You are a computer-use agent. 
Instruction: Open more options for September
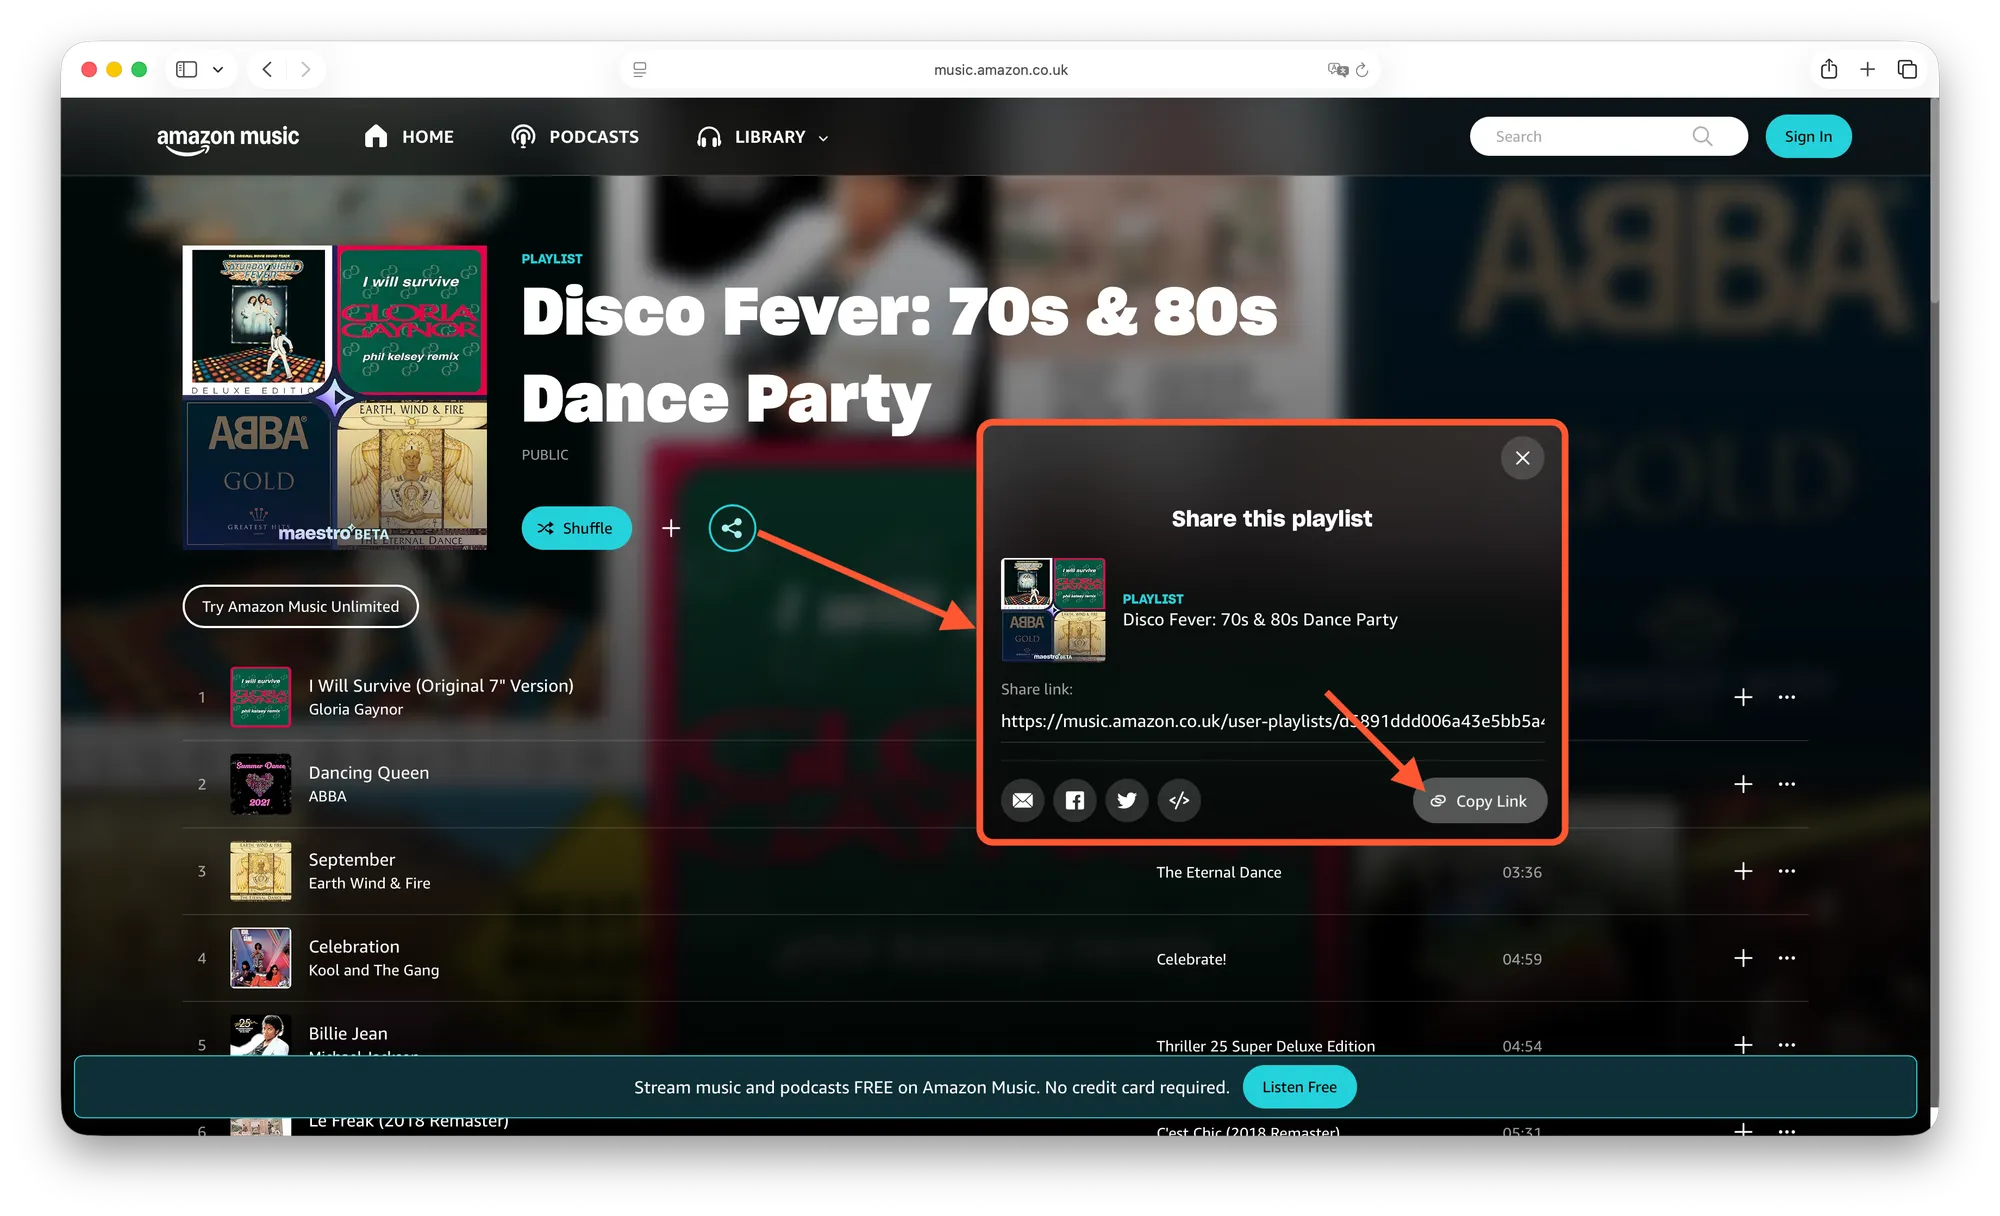click(x=1787, y=871)
